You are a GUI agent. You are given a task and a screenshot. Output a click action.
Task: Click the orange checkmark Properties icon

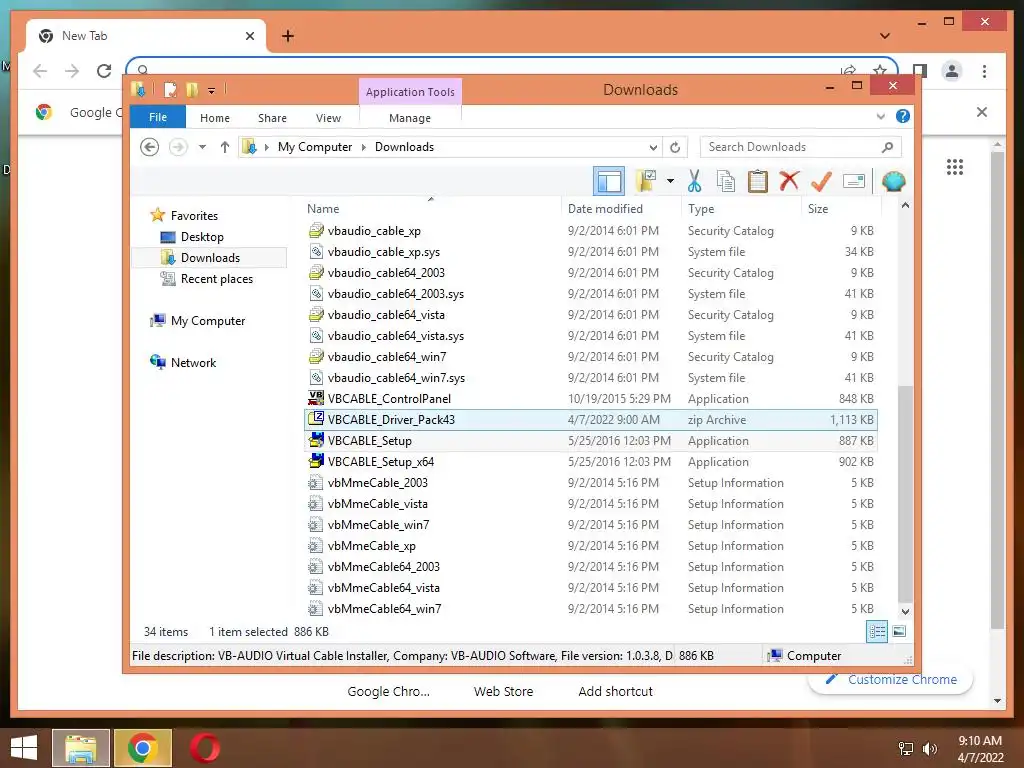coord(821,181)
